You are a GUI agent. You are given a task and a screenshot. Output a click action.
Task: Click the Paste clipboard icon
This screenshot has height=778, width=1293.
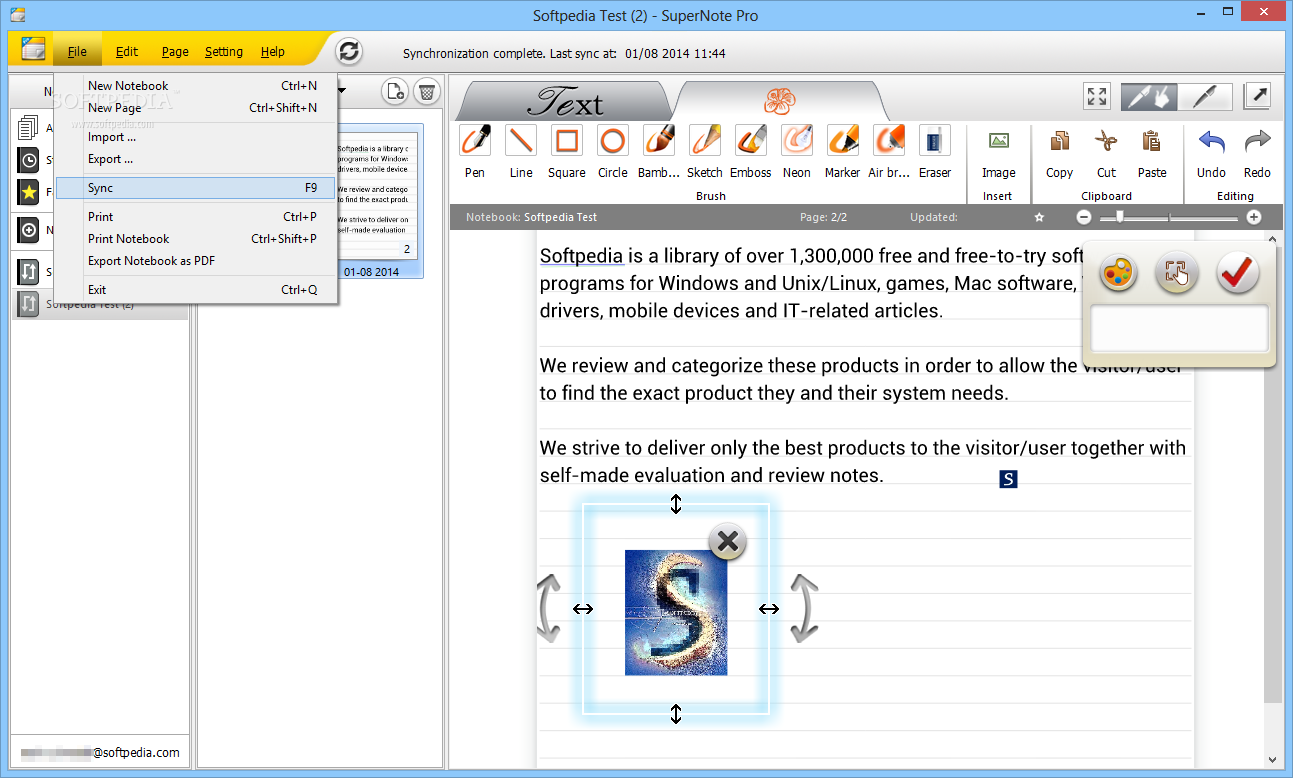tap(1152, 141)
